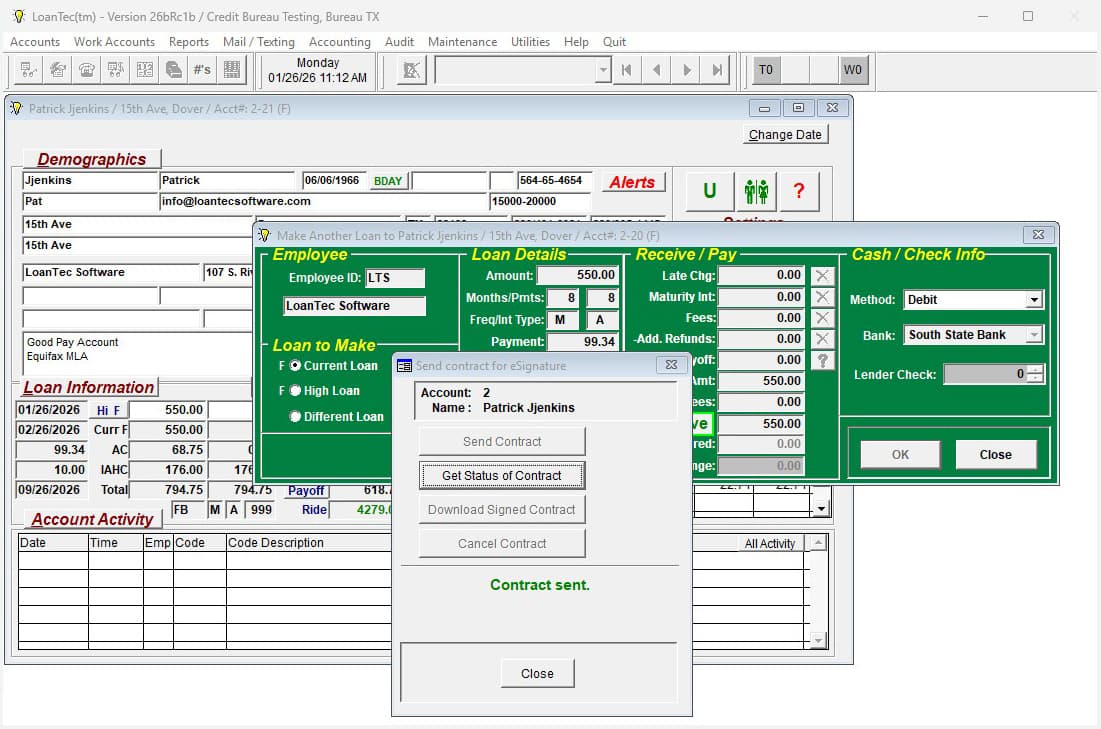Click the BDAY button
Viewport: 1101px width, 729px height.
(x=388, y=181)
